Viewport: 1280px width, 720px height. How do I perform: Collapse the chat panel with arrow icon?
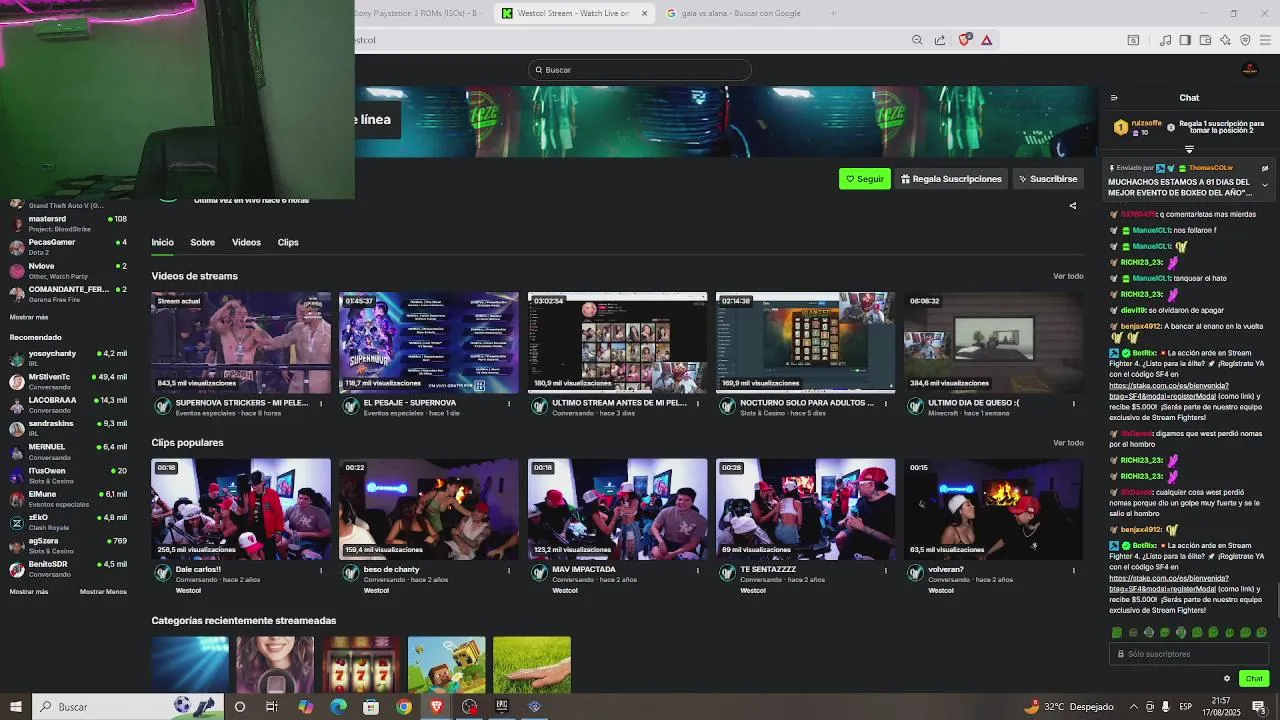(1114, 98)
